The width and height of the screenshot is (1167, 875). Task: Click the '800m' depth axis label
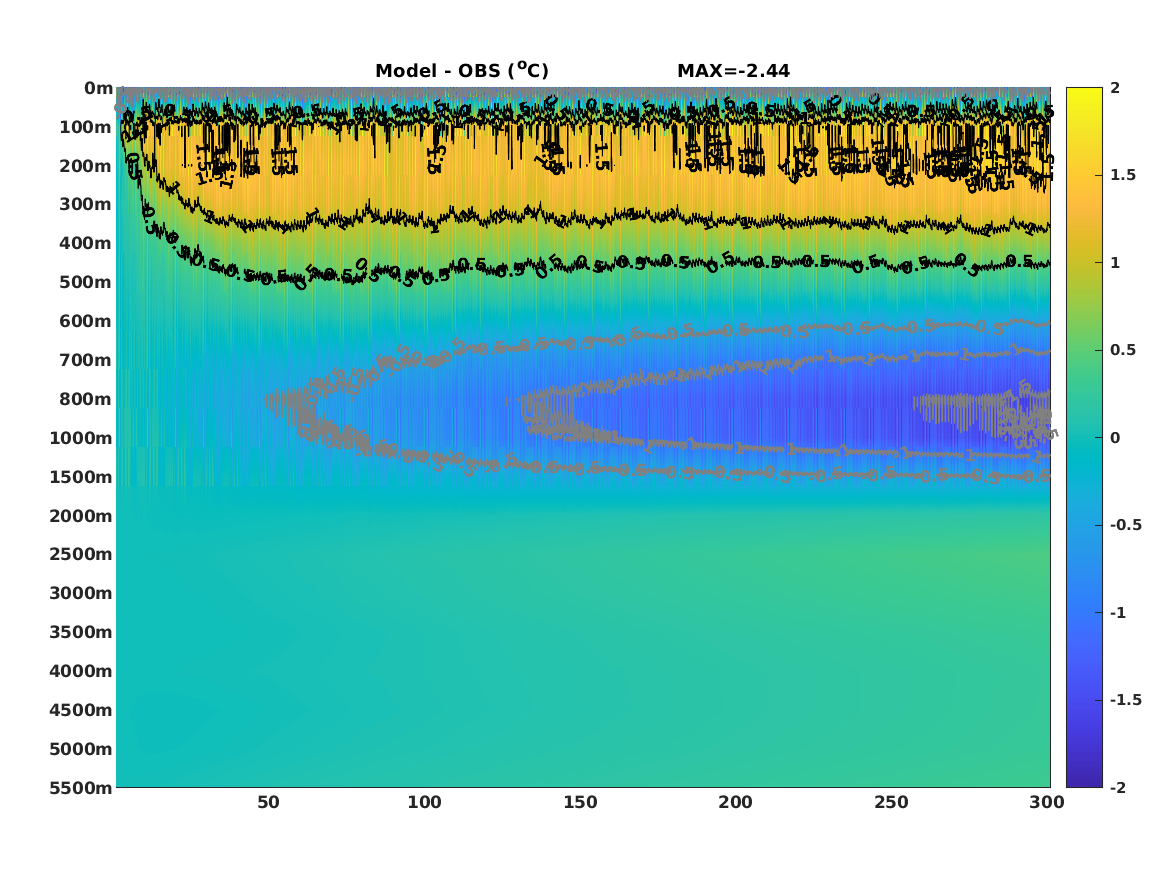[86, 399]
